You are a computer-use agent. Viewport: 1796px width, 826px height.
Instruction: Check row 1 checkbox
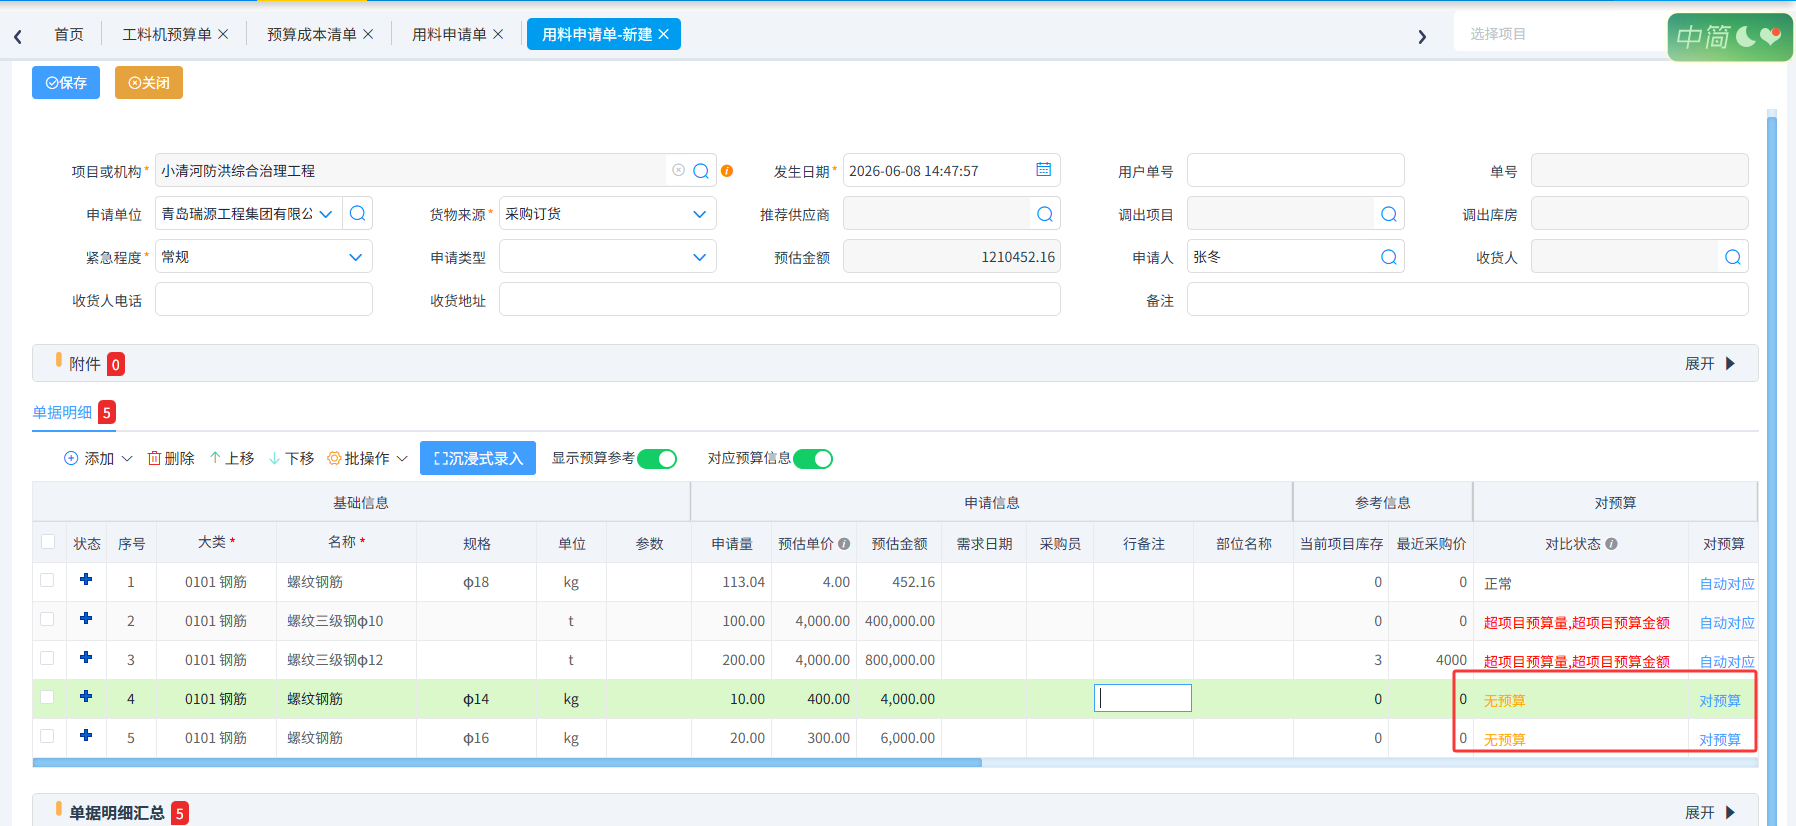point(47,580)
